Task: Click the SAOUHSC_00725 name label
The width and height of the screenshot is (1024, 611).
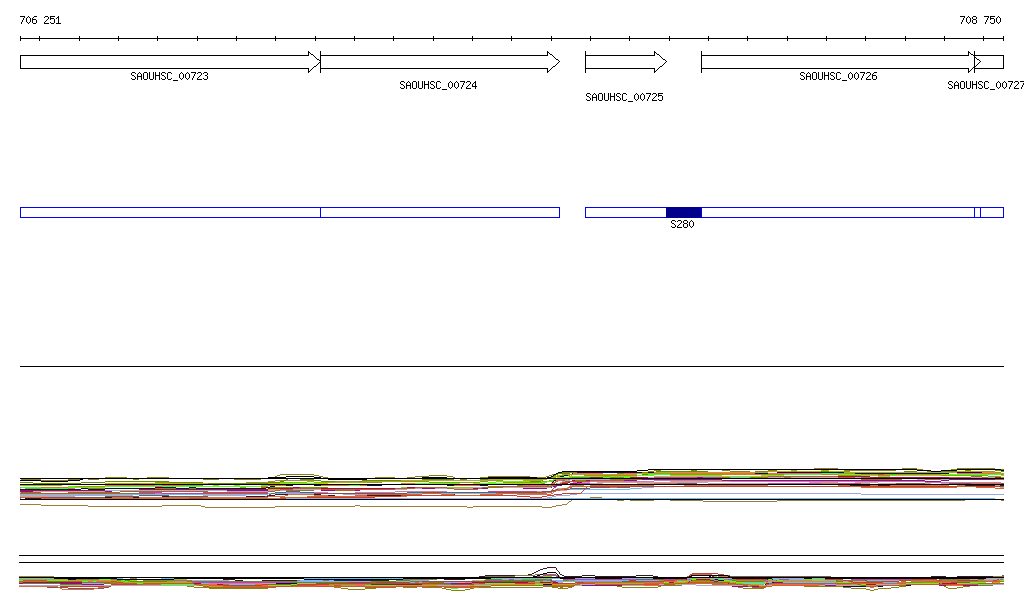Action: (624, 98)
